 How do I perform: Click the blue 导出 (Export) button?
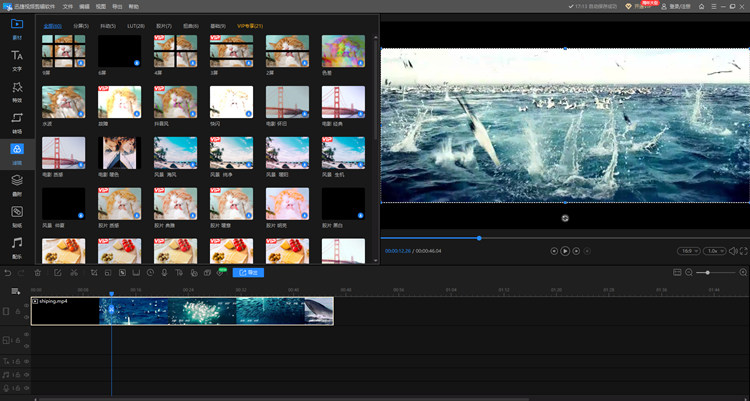click(248, 272)
